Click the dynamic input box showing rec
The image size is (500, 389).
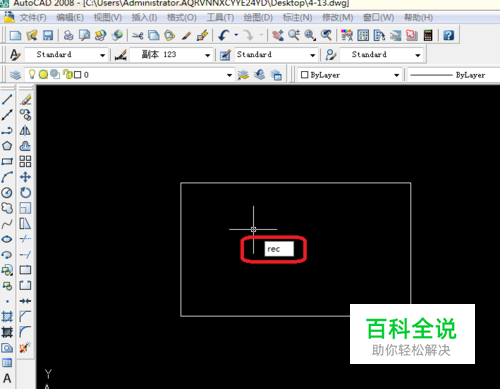click(279, 249)
